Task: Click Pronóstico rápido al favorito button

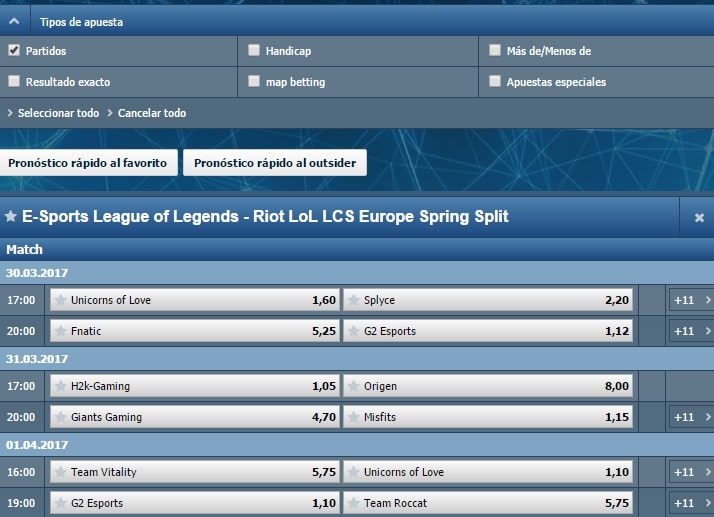Action: (88, 163)
